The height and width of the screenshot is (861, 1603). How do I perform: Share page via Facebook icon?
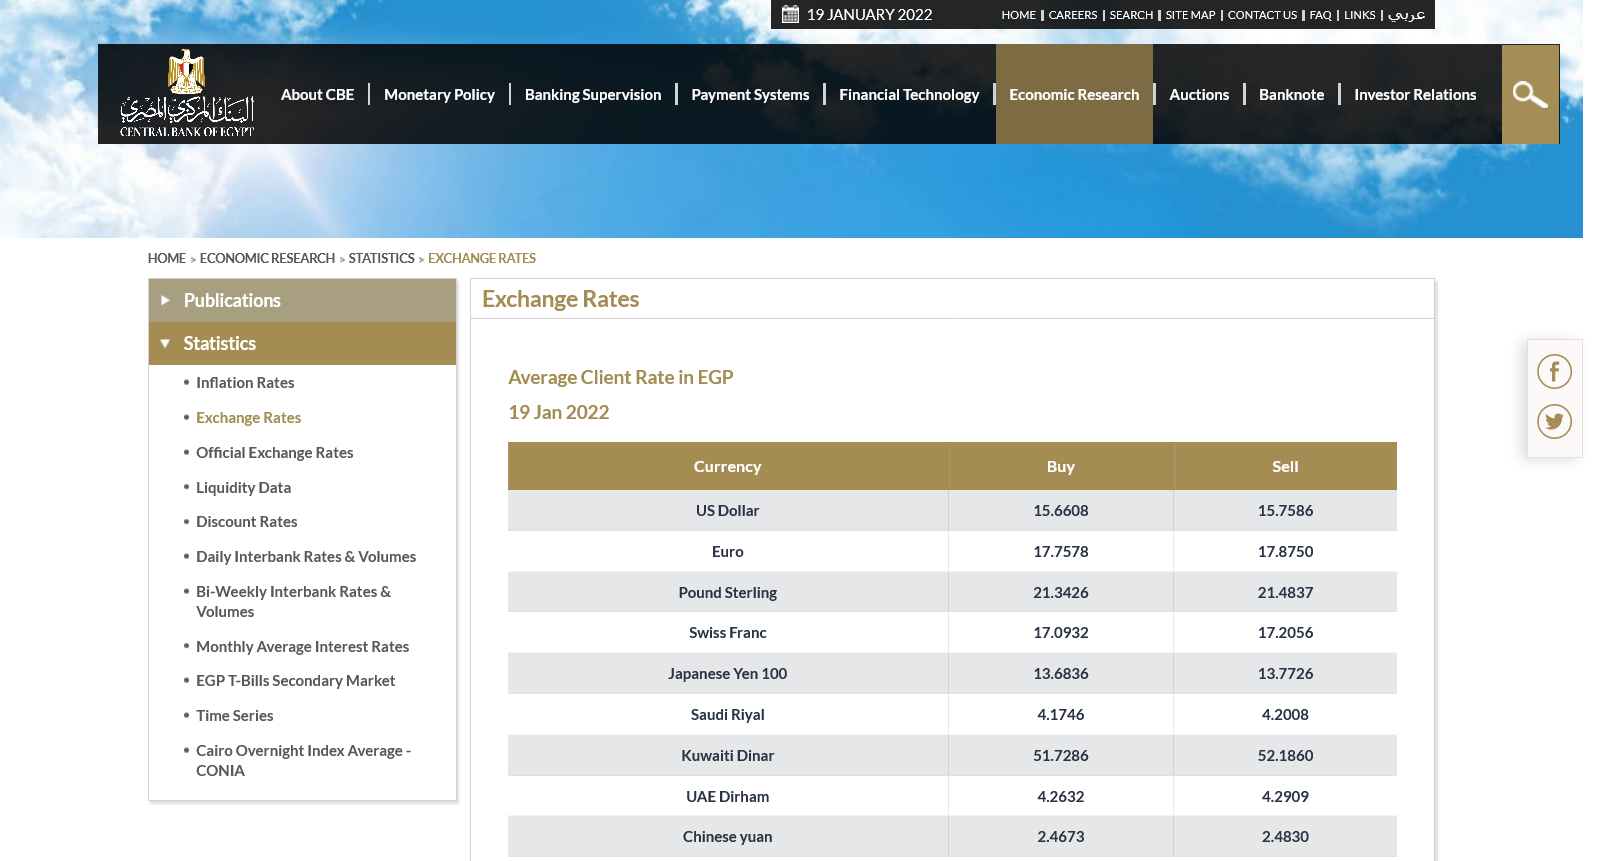tap(1554, 372)
